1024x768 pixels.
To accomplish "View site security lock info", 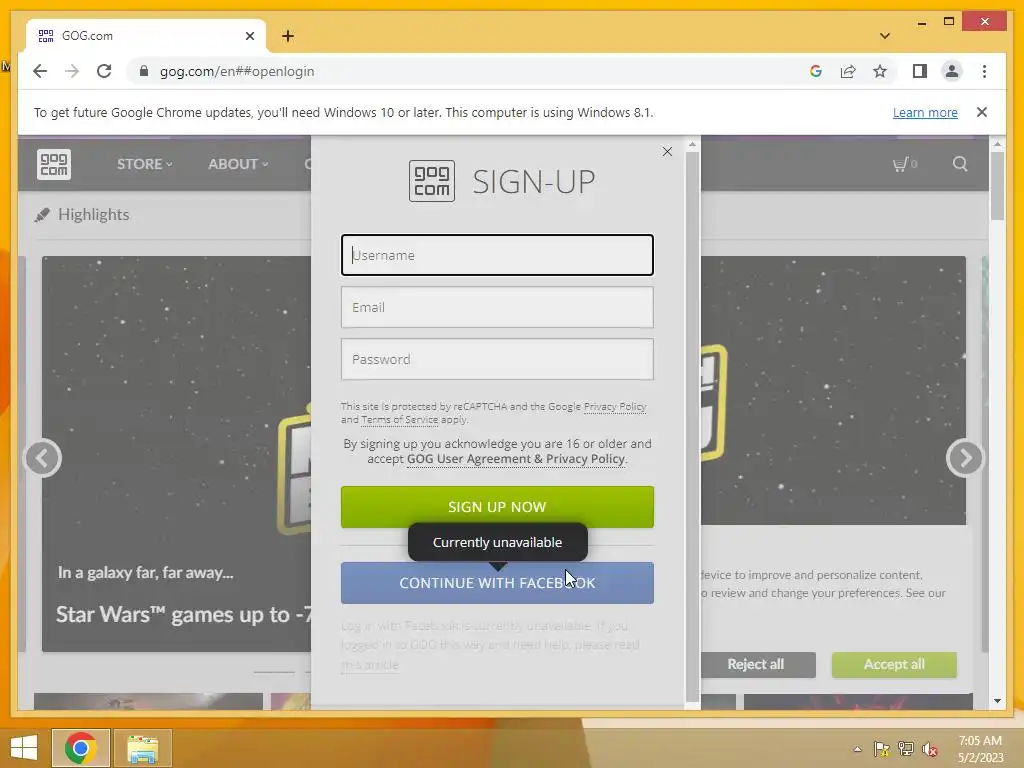I will pyautogui.click(x=144, y=71).
